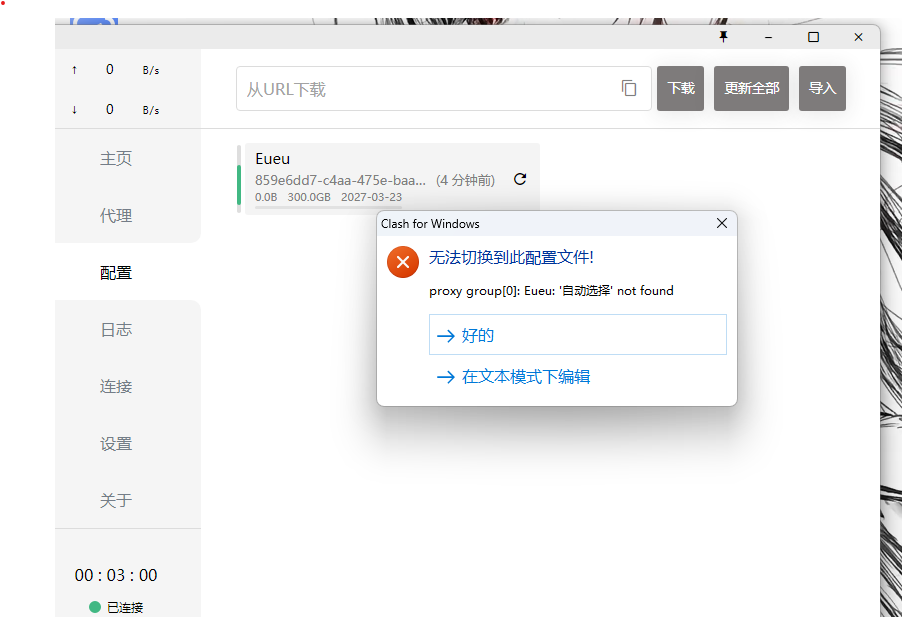Click the paste clipboard icon in URL field
The width and height of the screenshot is (902, 617).
click(x=629, y=88)
